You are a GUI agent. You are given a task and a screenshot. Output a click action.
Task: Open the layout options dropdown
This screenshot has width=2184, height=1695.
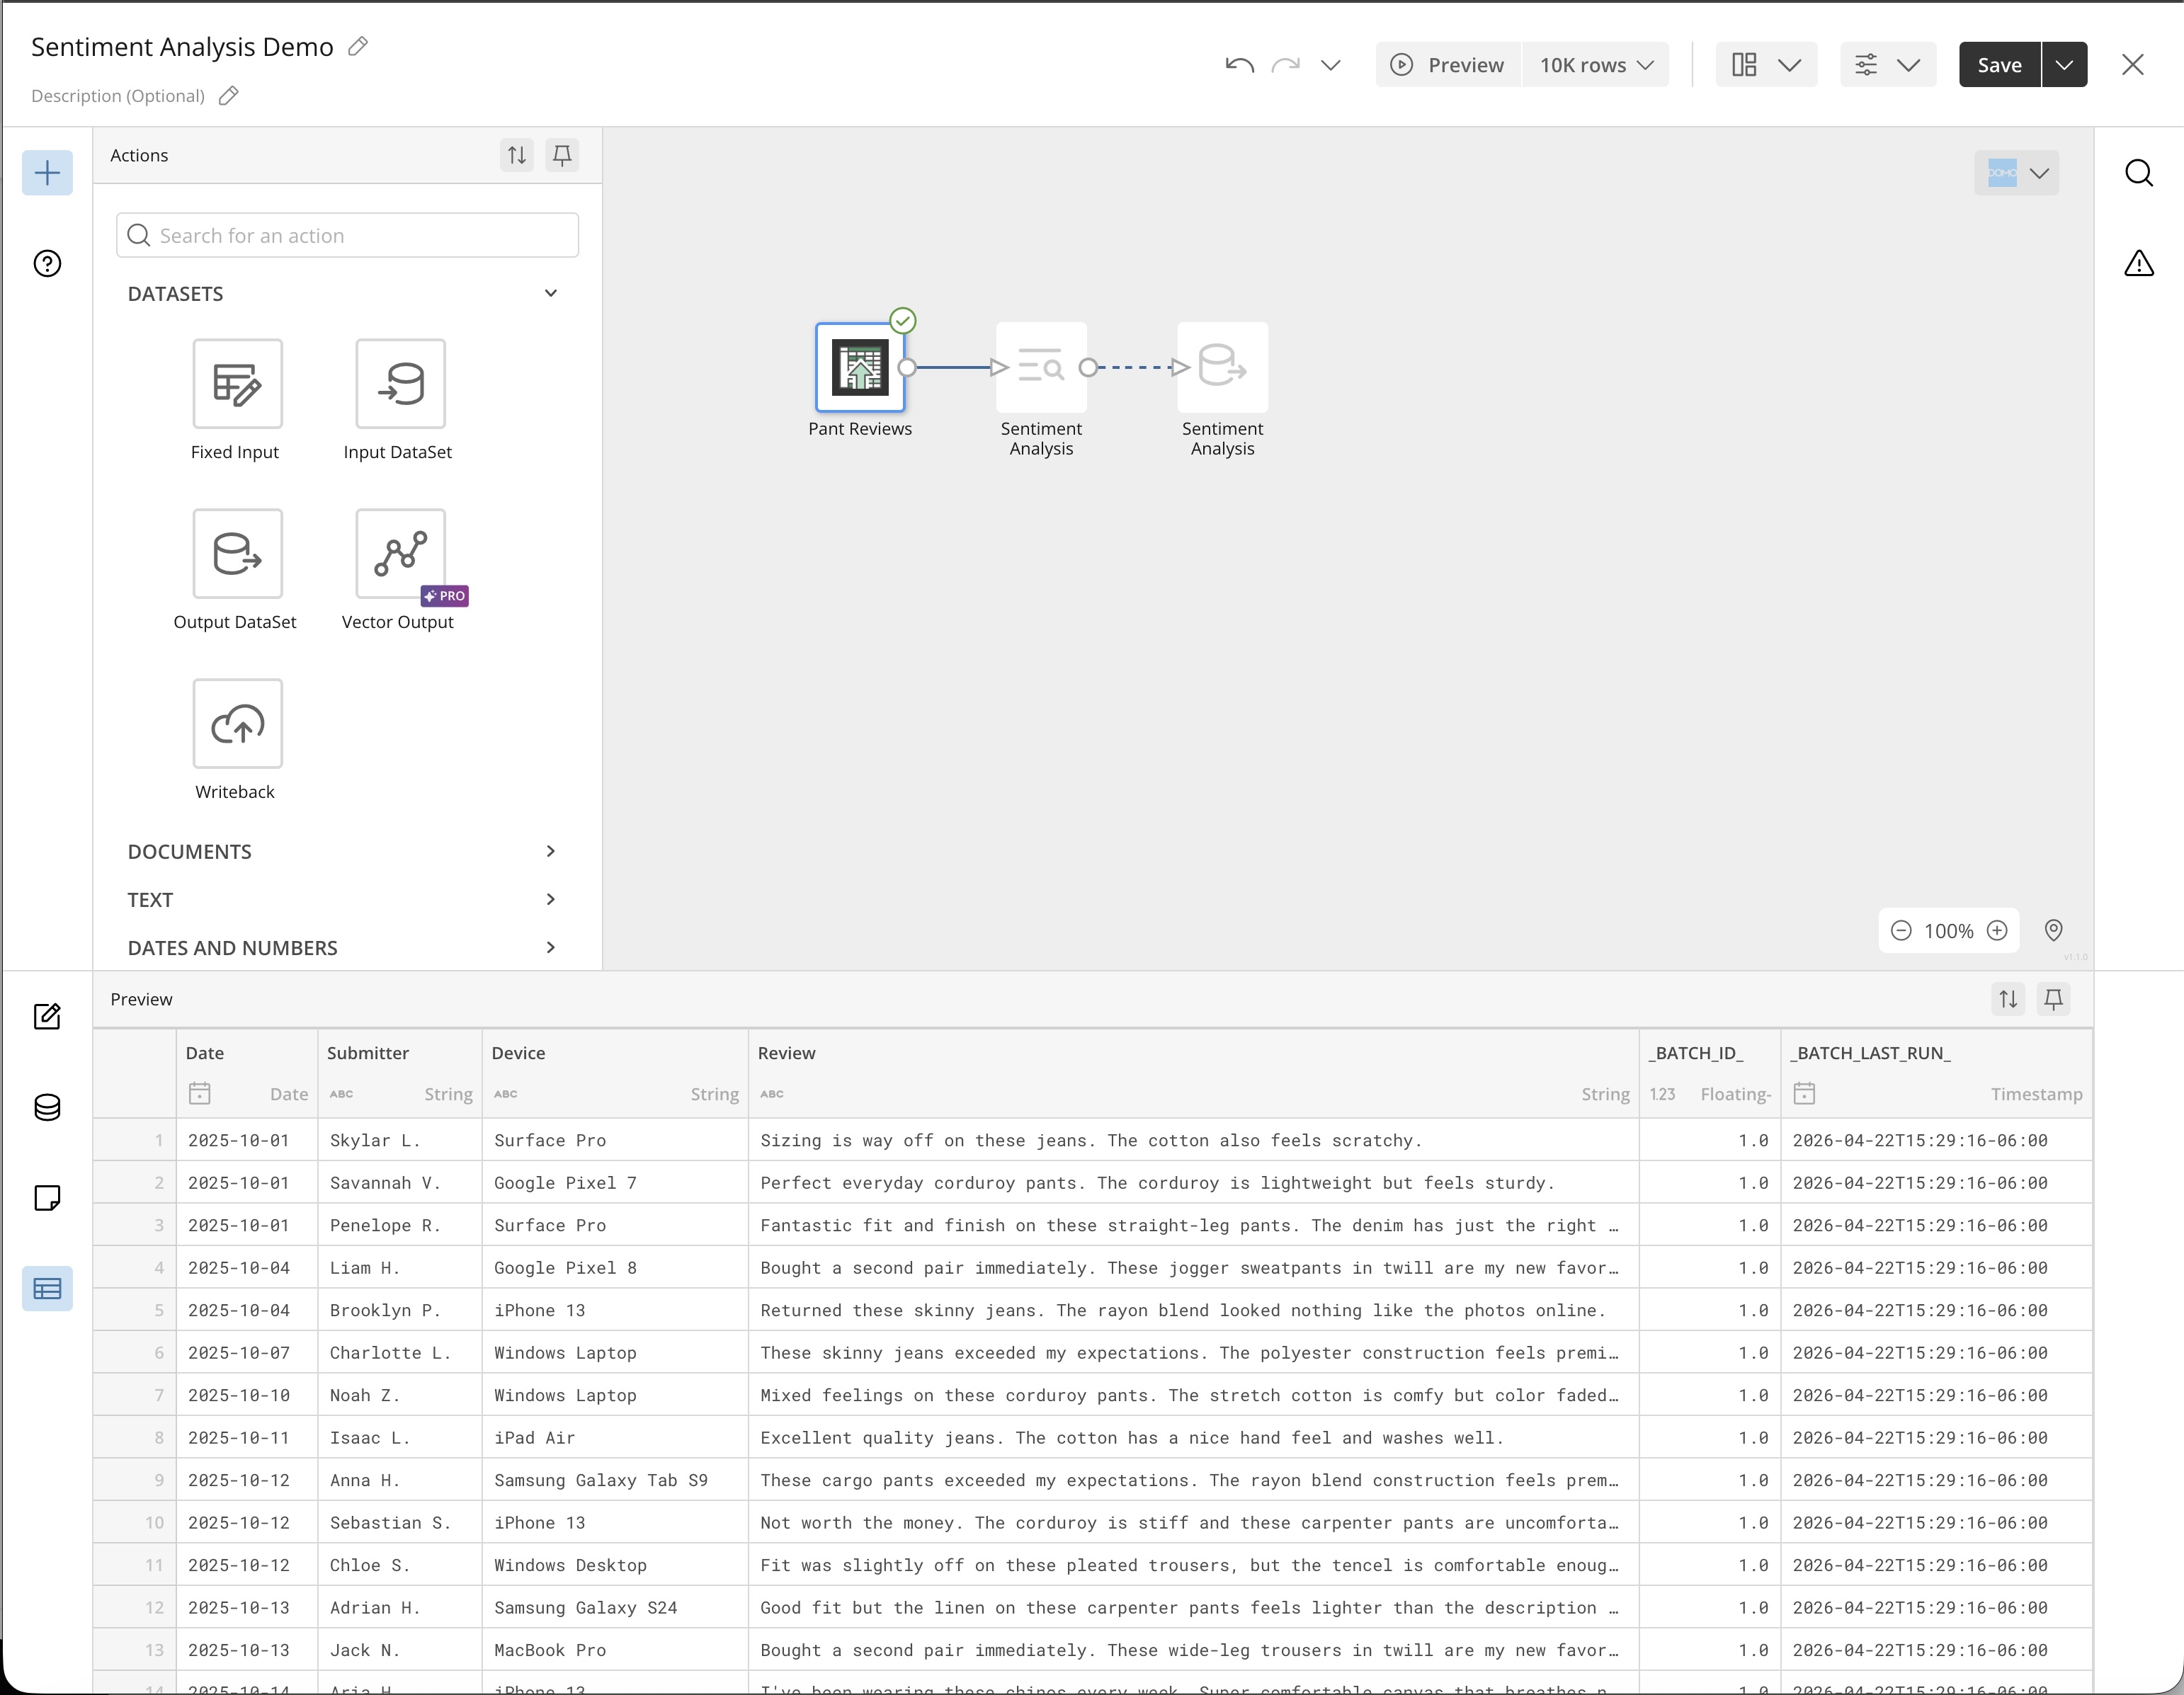pos(1766,65)
